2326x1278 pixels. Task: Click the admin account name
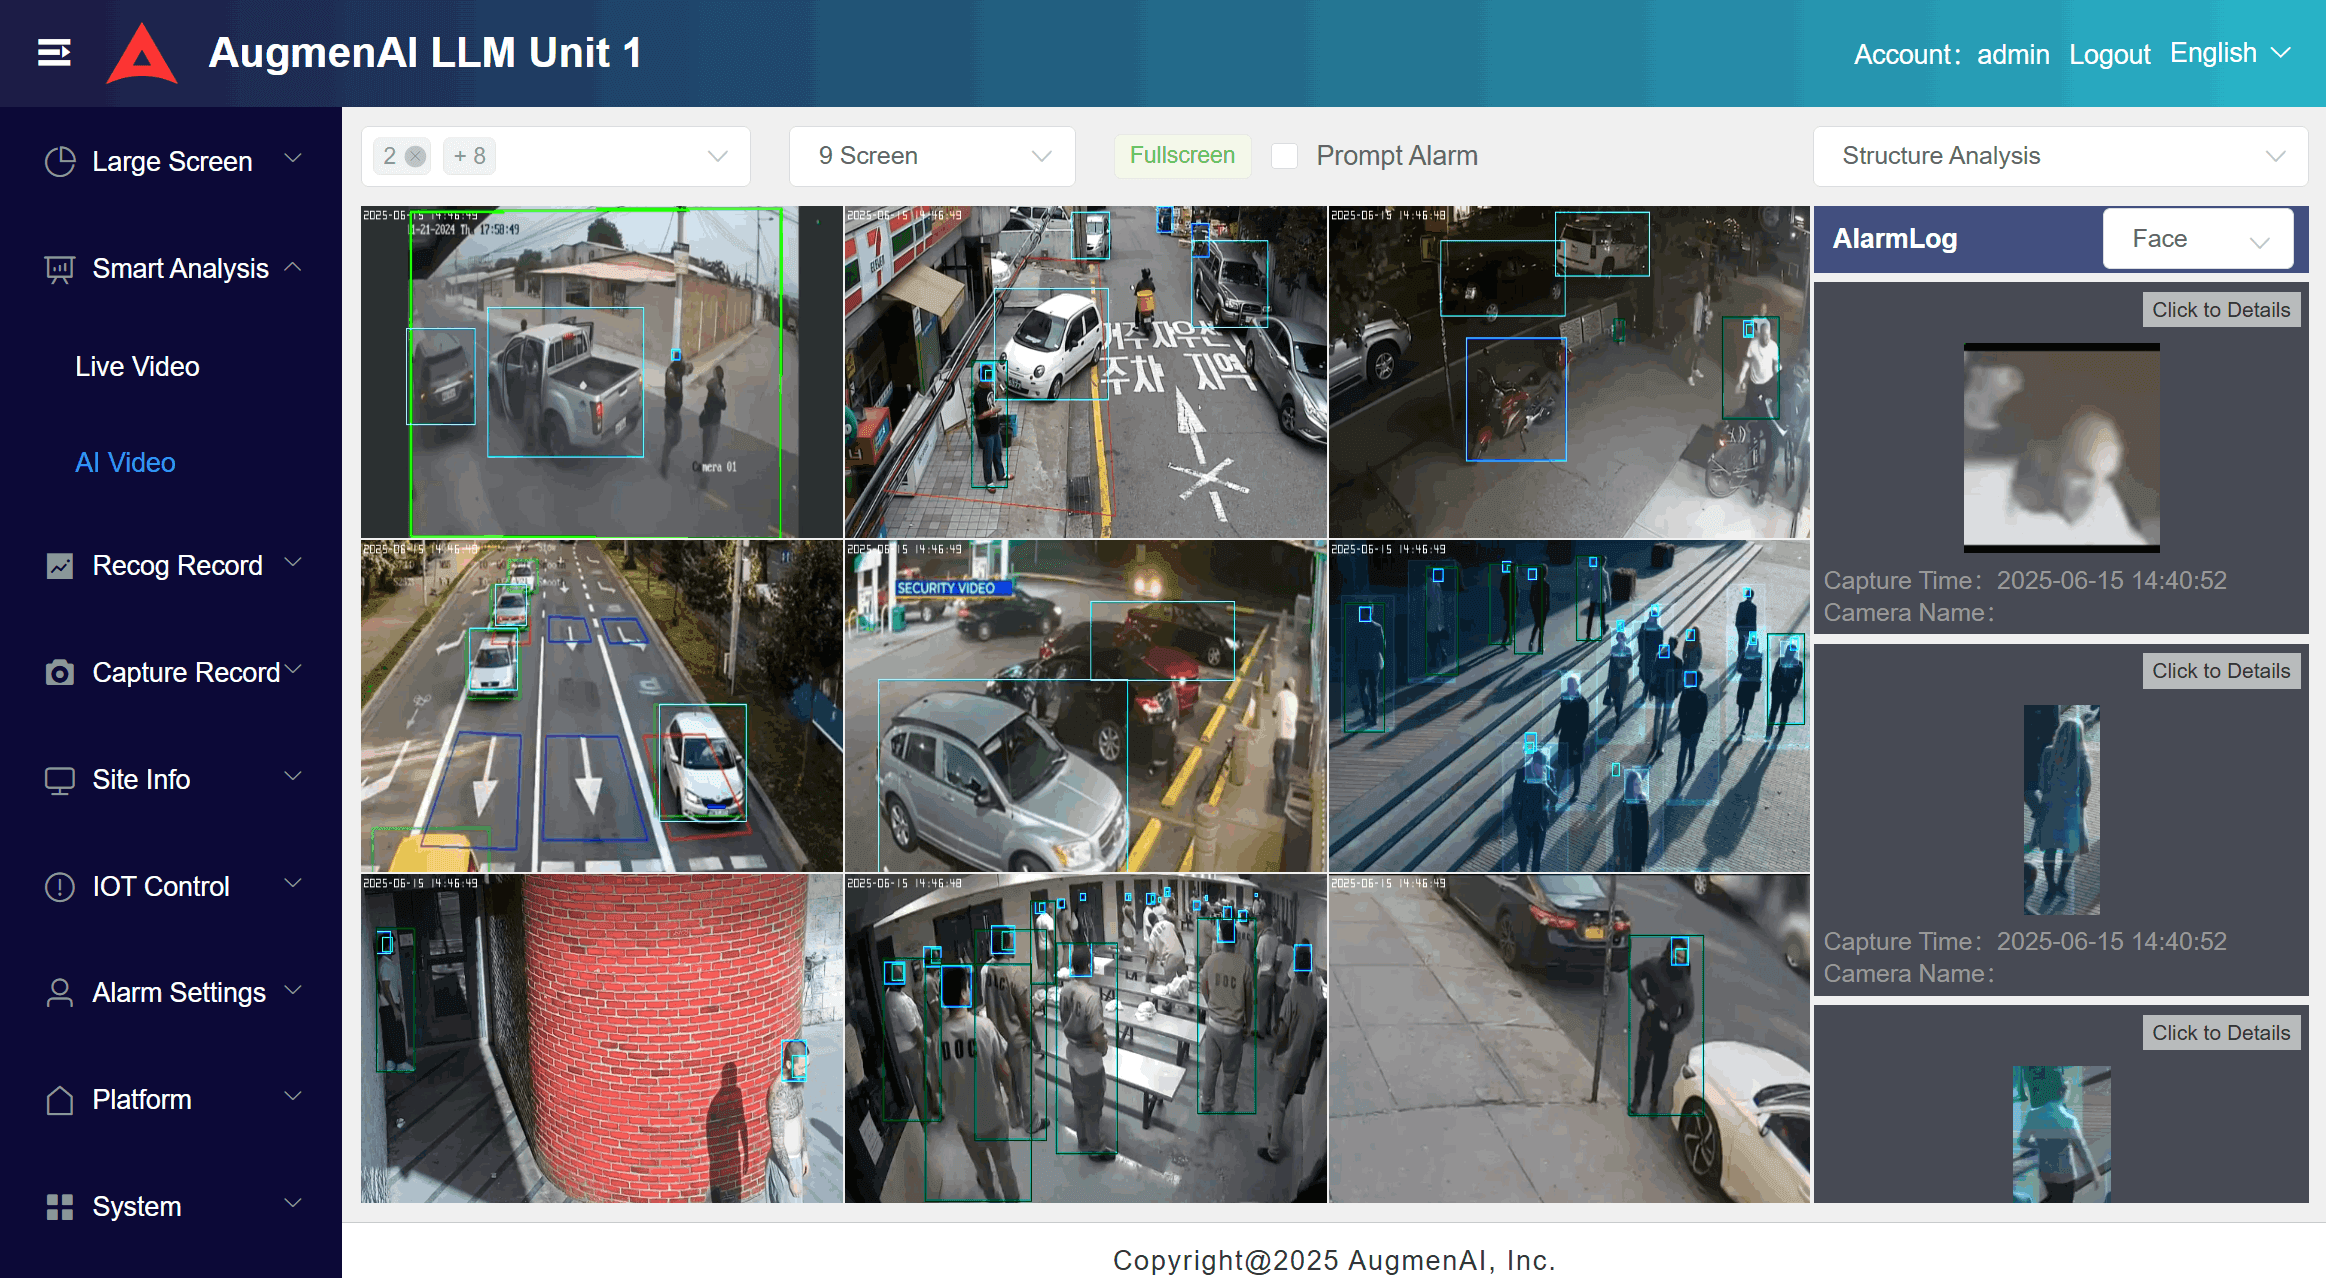coord(2013,54)
